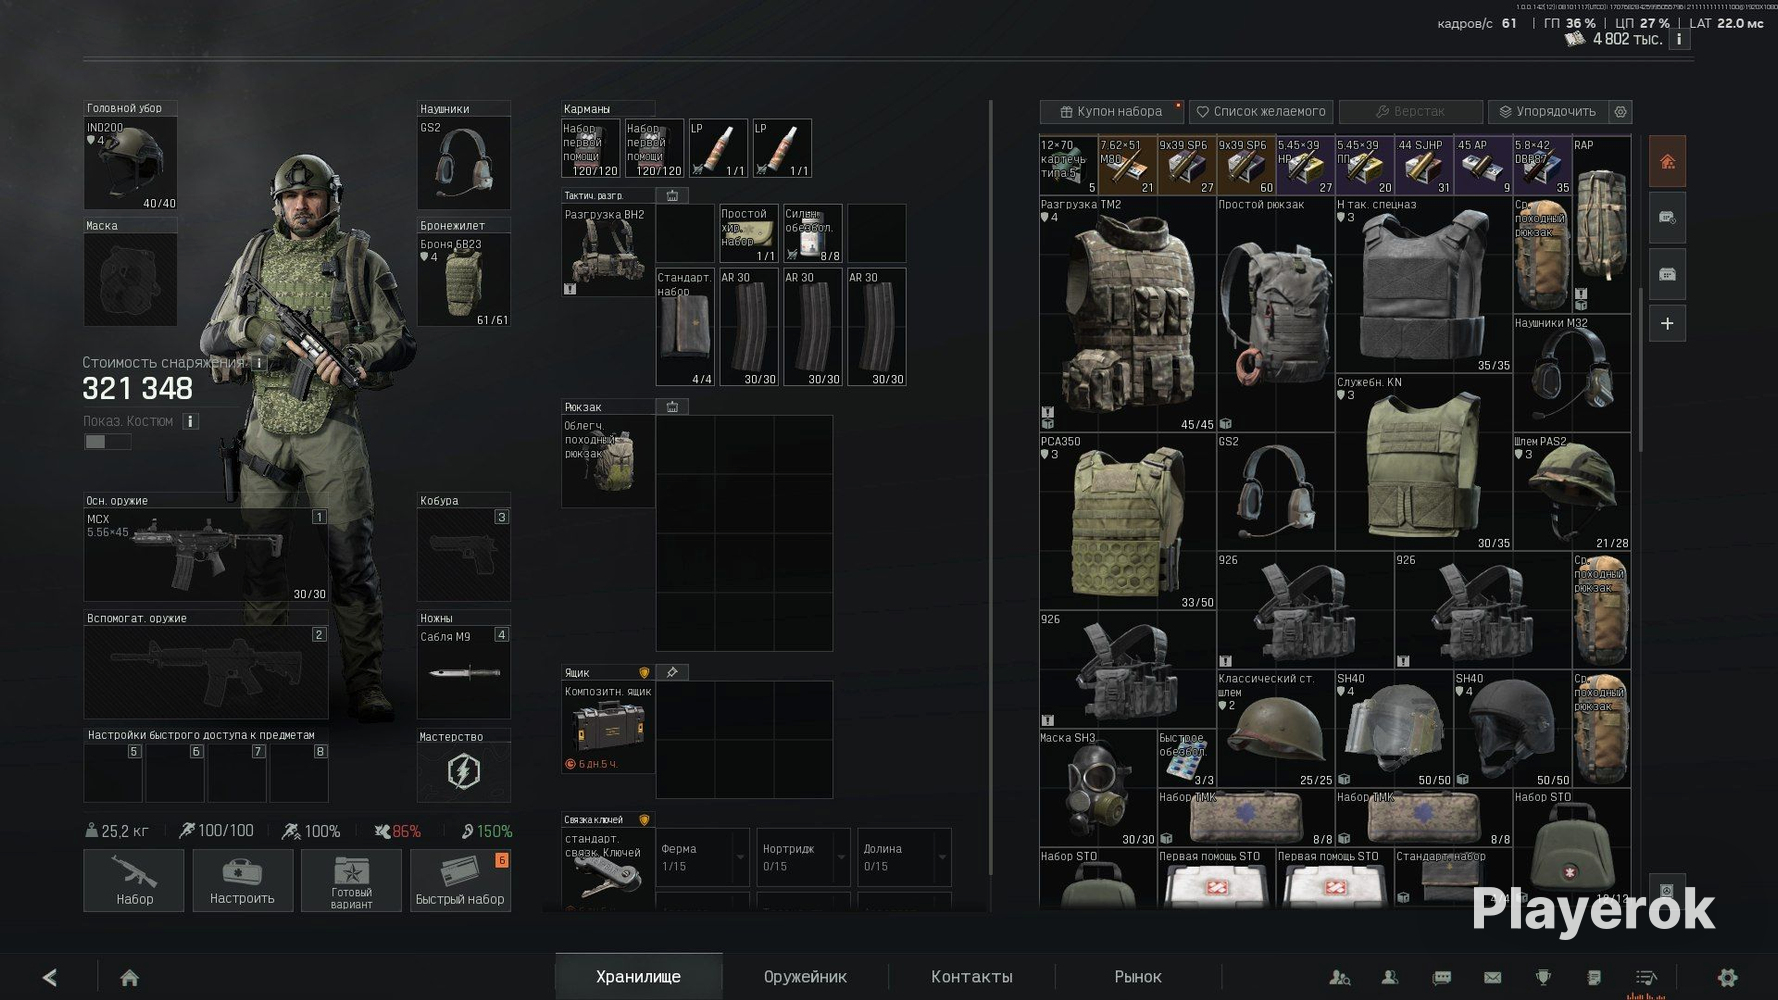Viewport: 1778px width, 1000px height.
Task: Sort stash with Упорядочить
Action: (x=1548, y=112)
